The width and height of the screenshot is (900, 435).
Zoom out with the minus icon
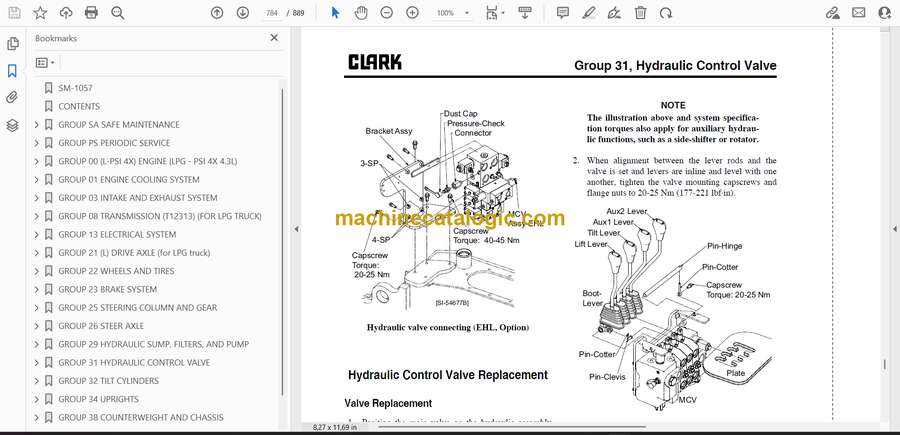[x=386, y=13]
